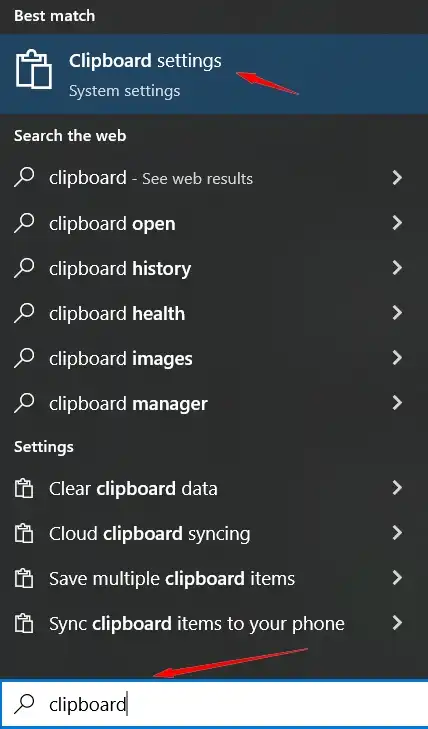Open Clear clipboard data setting
Screen dimensions: 428x729
[x=214, y=488]
